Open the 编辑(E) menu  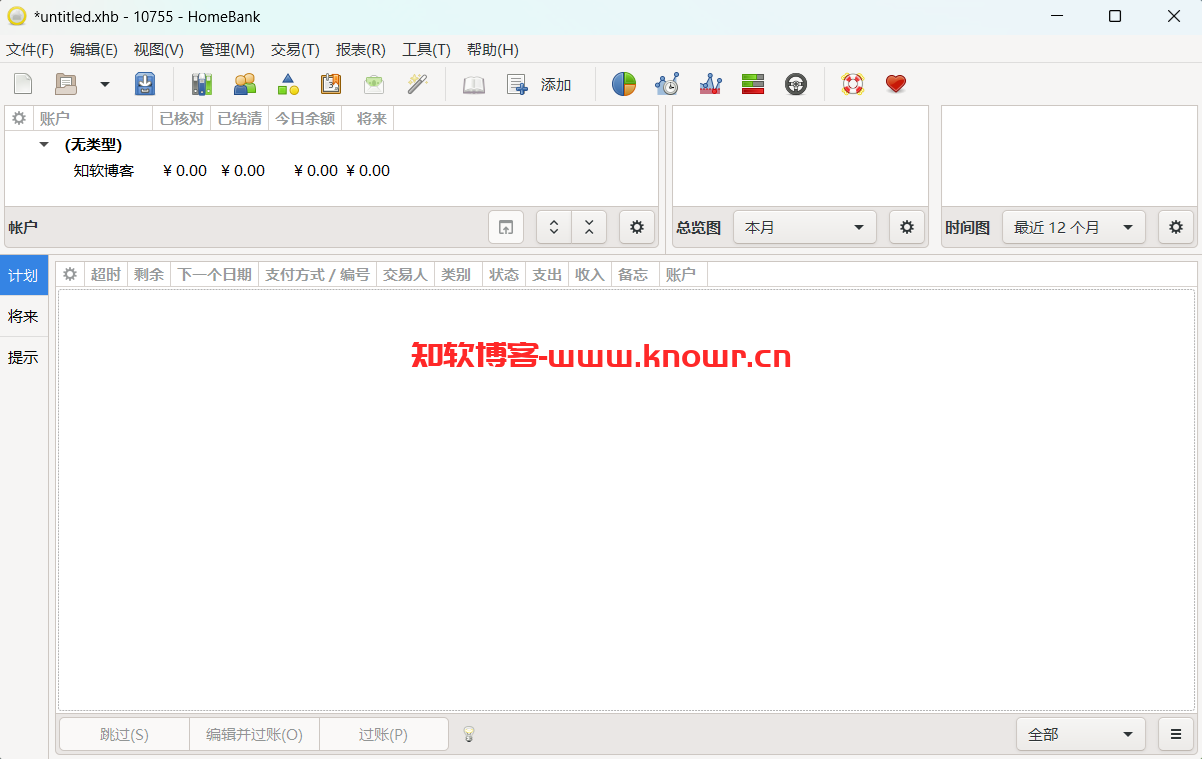click(94, 50)
